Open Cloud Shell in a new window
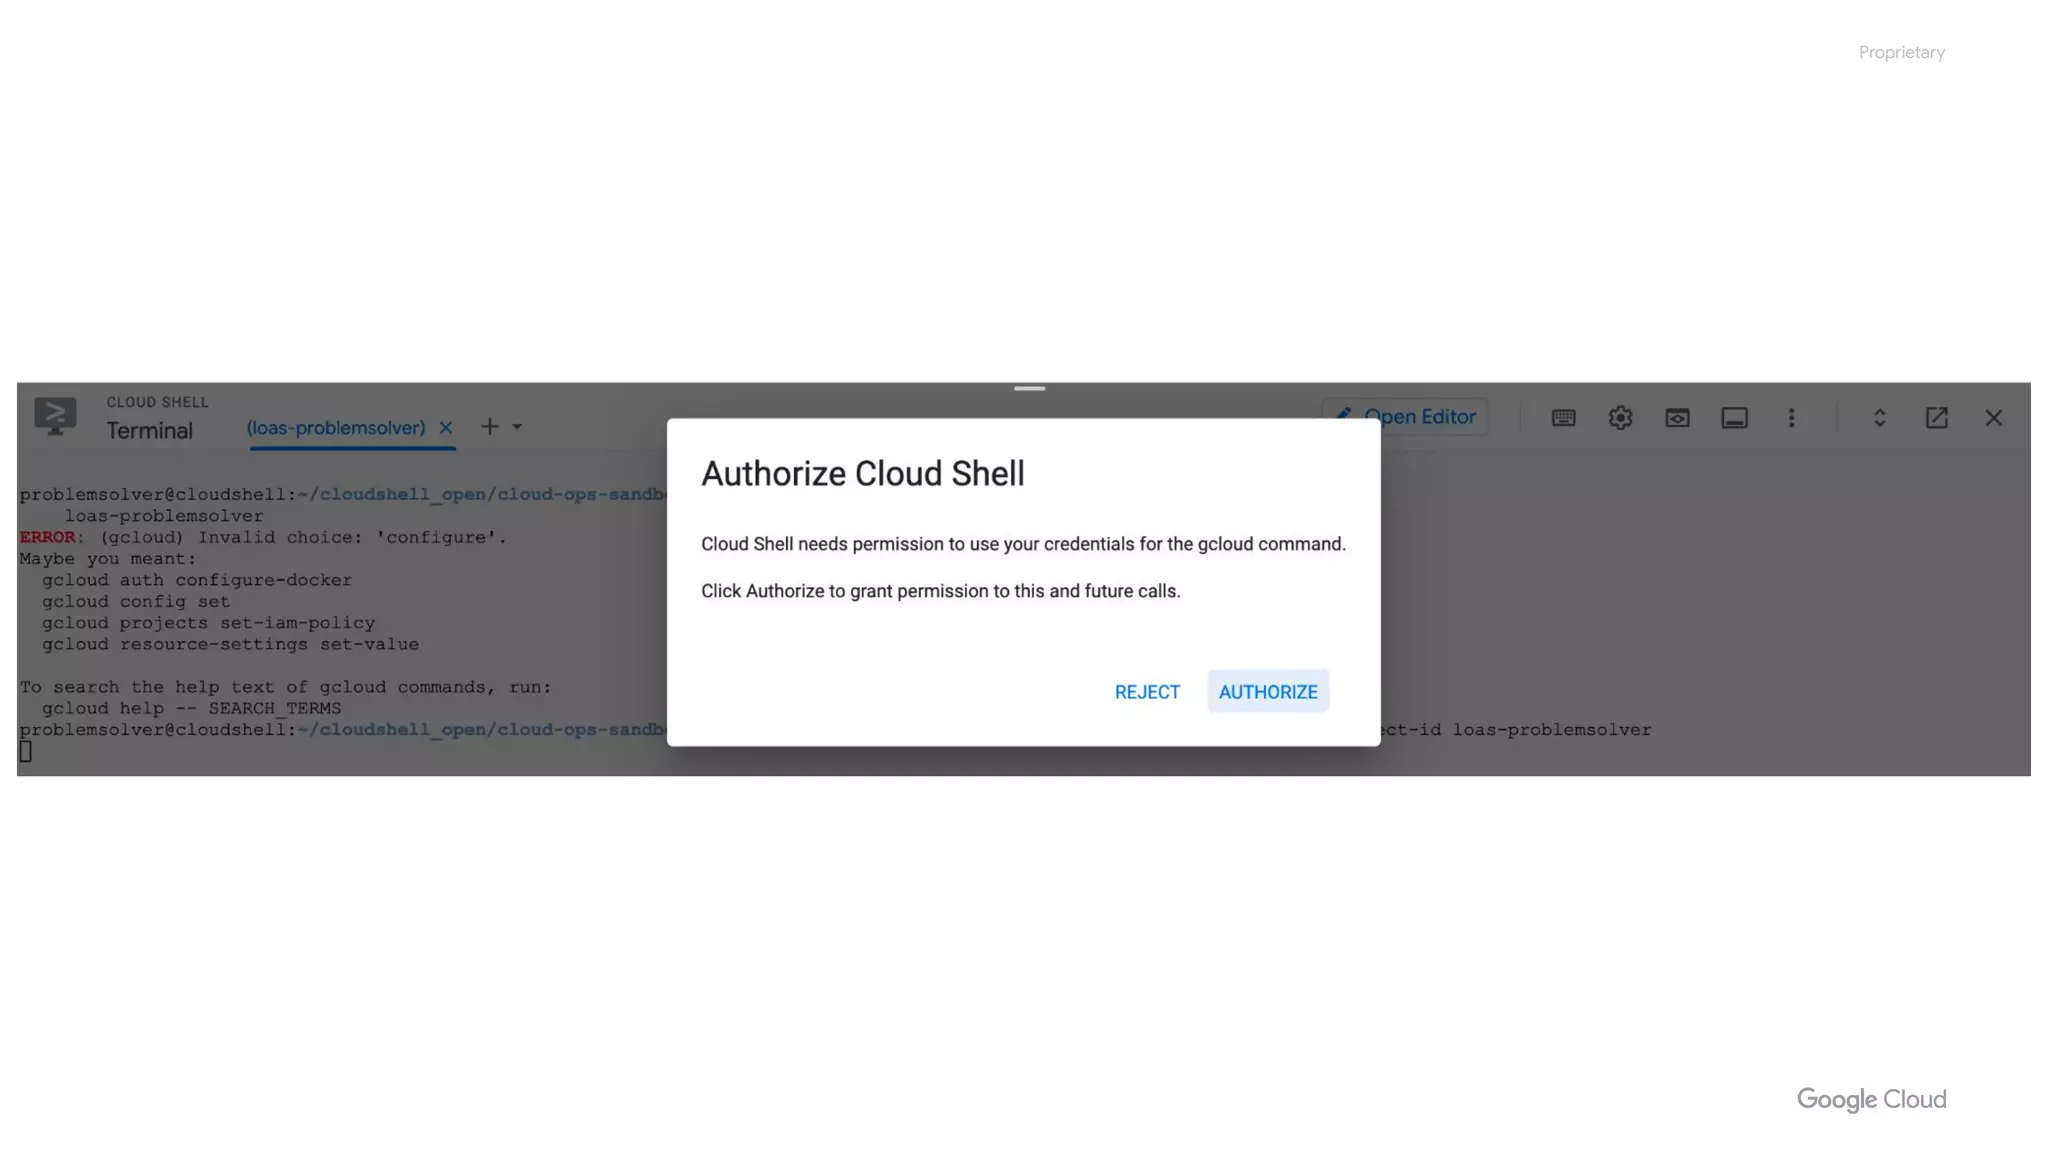Image resolution: width=2048 pixels, height=1152 pixels. (1936, 418)
